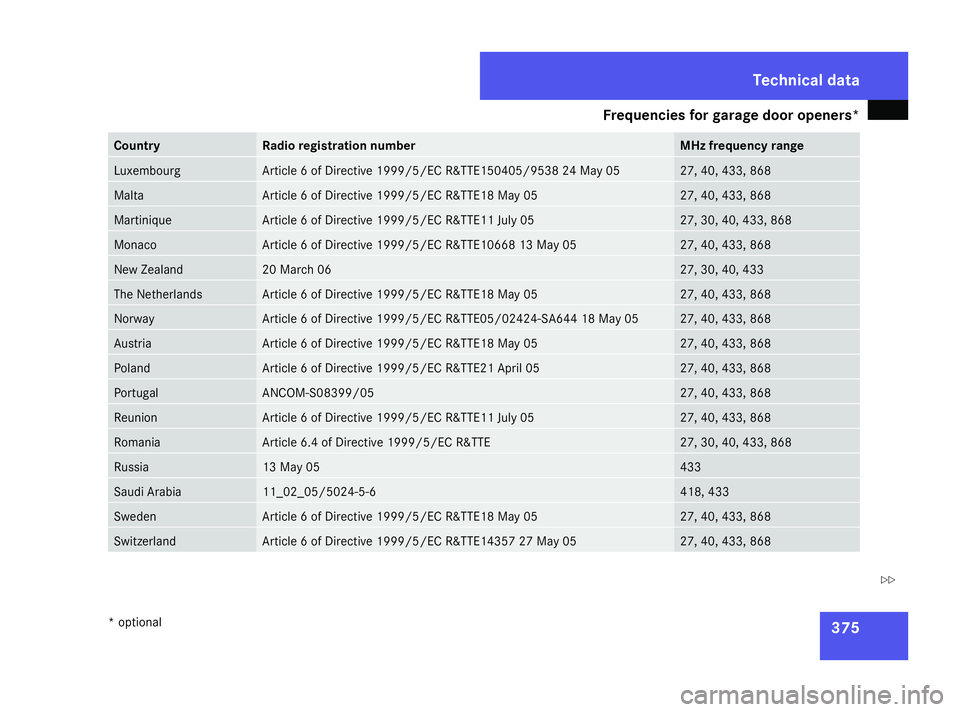Click the page number 375 box
This screenshot has height=712, width=960.
(863, 635)
